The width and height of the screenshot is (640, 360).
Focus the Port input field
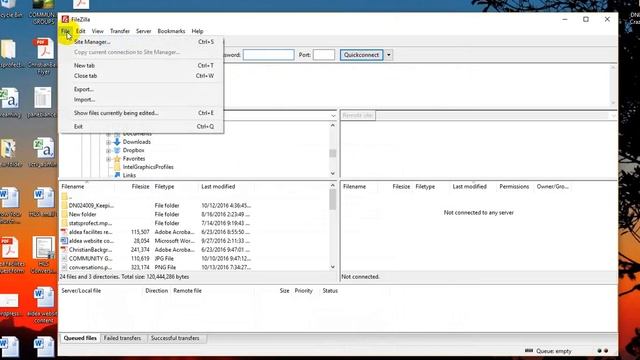324,55
